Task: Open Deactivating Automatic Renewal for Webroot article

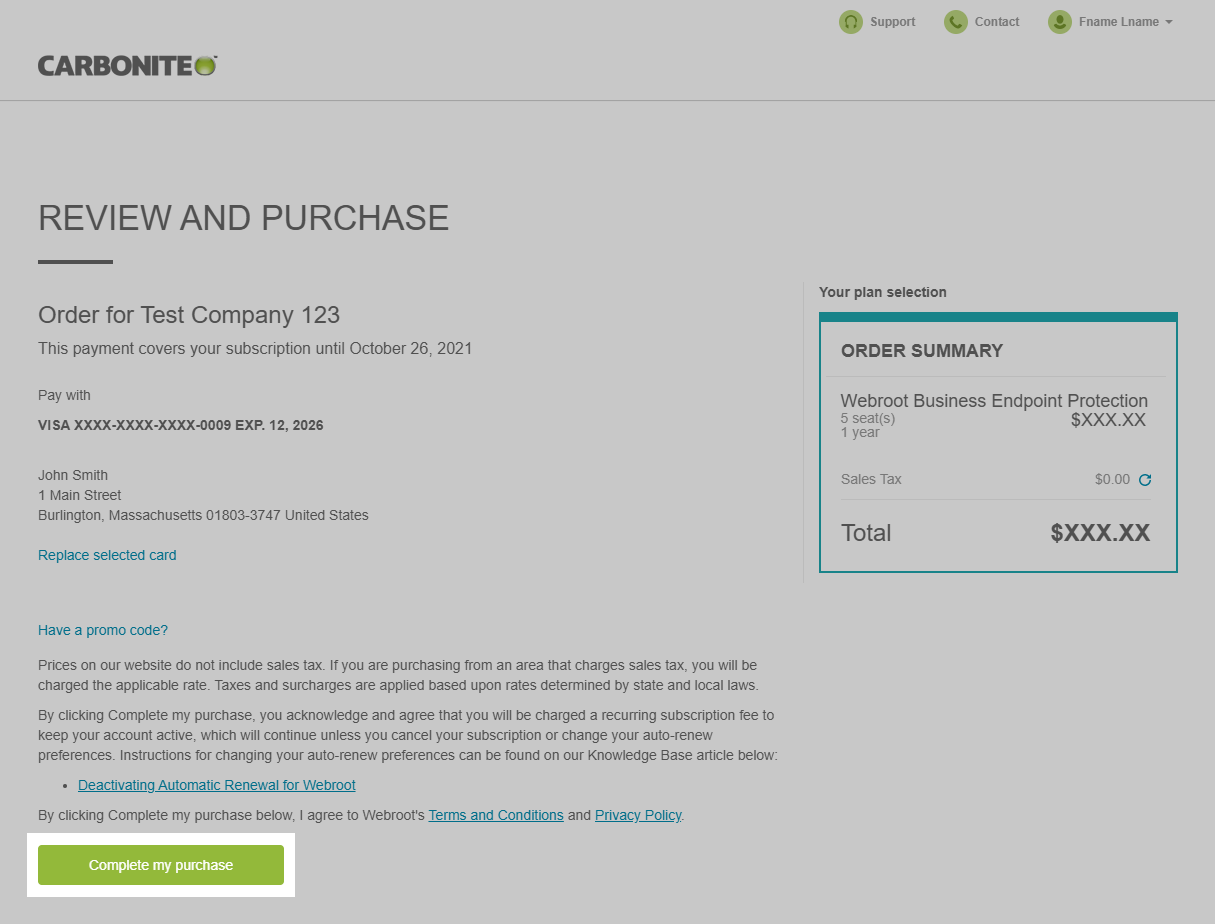Action: click(217, 785)
